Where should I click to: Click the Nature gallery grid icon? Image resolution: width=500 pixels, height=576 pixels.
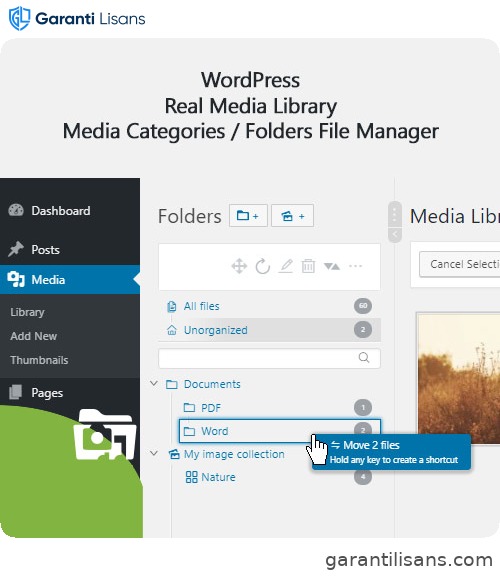(191, 477)
